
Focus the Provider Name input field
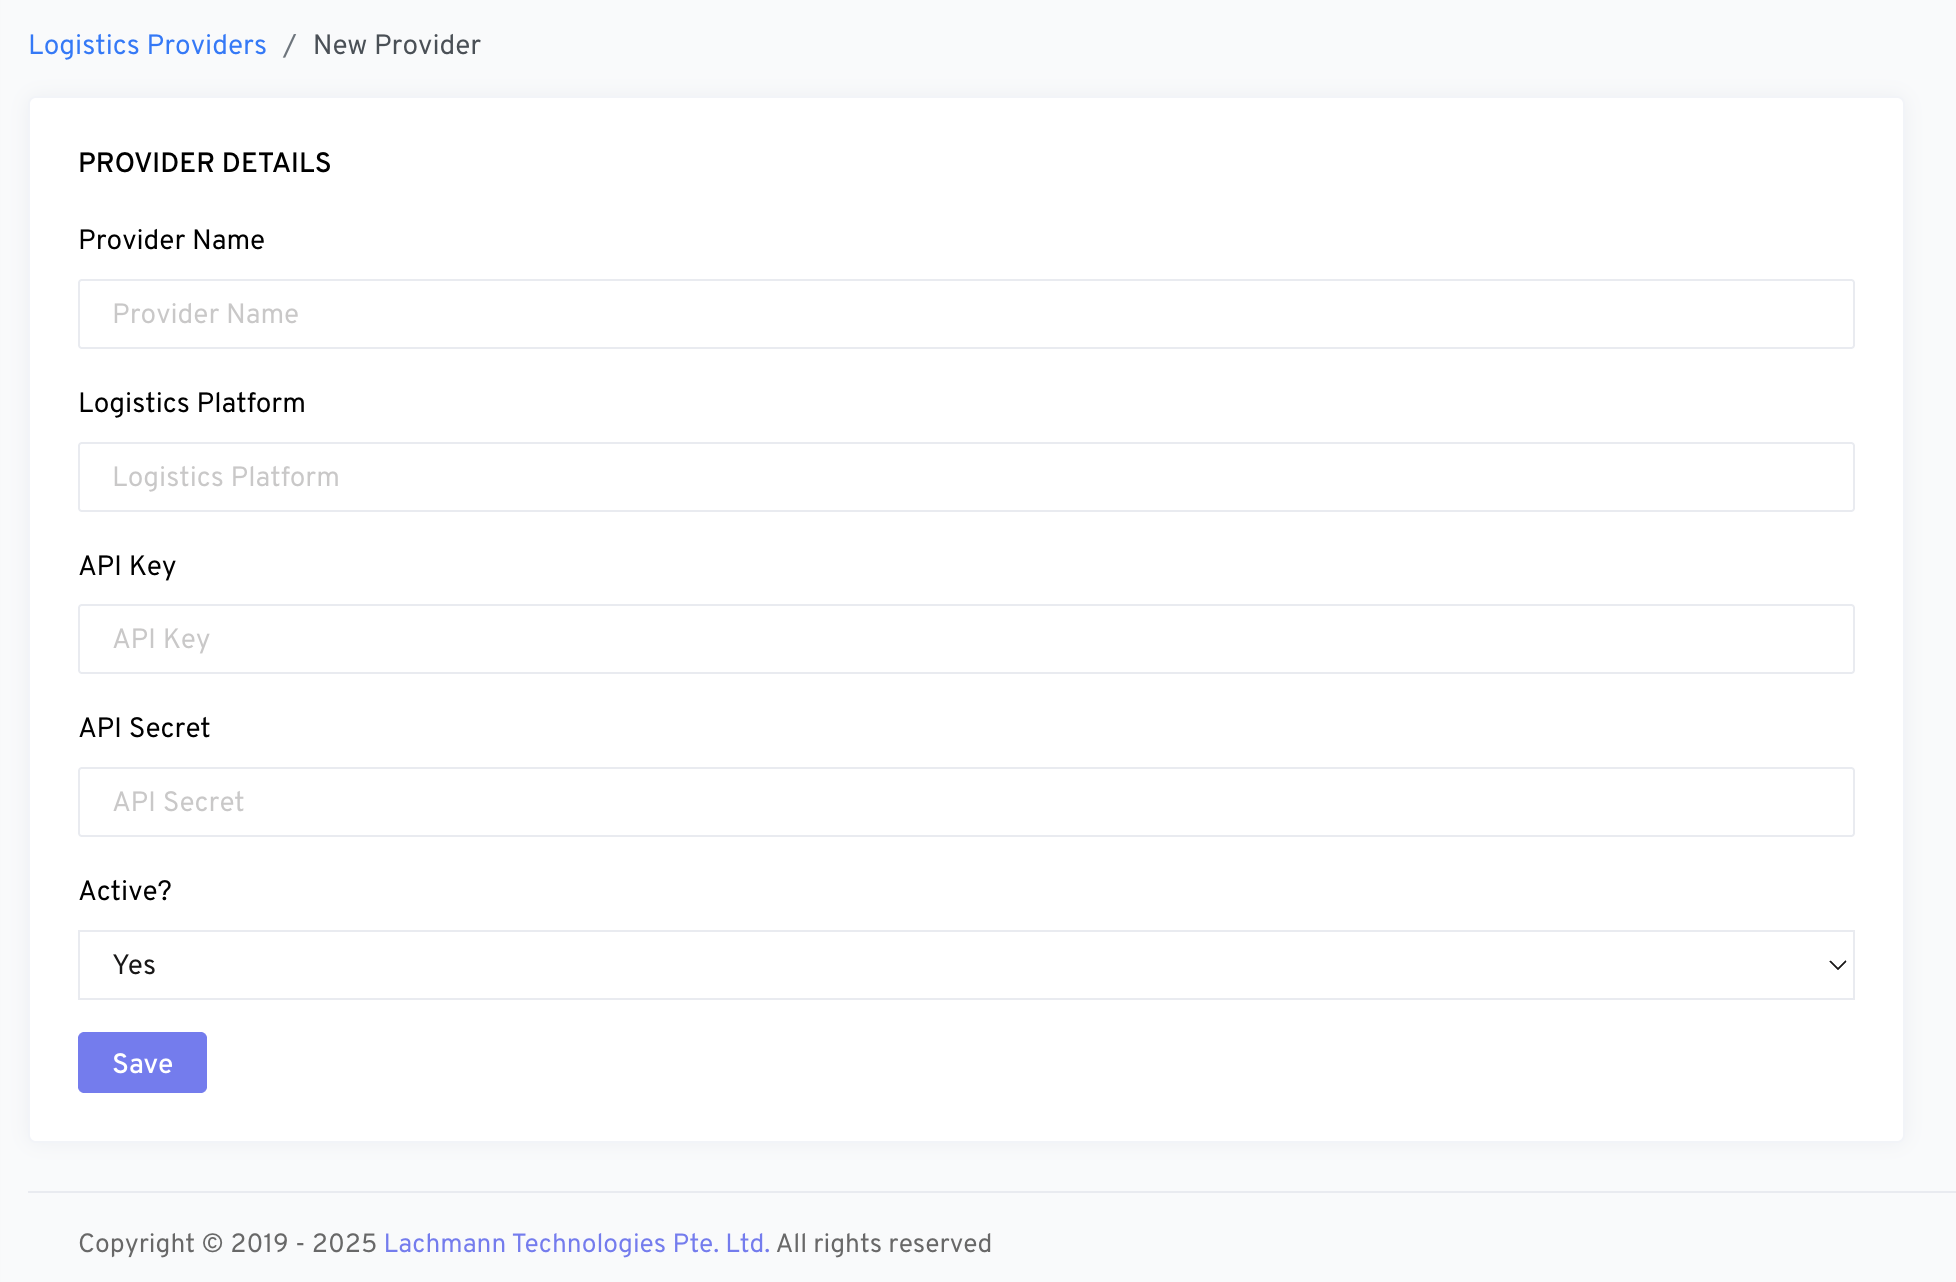pyautogui.click(x=965, y=314)
